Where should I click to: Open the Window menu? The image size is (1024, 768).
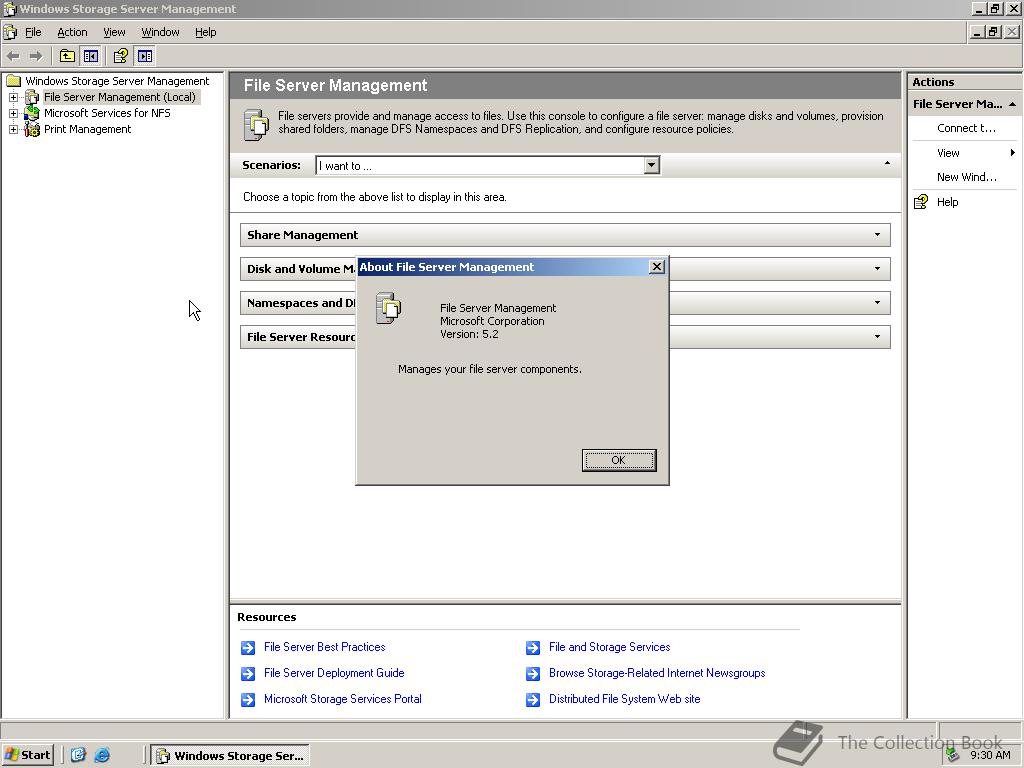click(160, 32)
